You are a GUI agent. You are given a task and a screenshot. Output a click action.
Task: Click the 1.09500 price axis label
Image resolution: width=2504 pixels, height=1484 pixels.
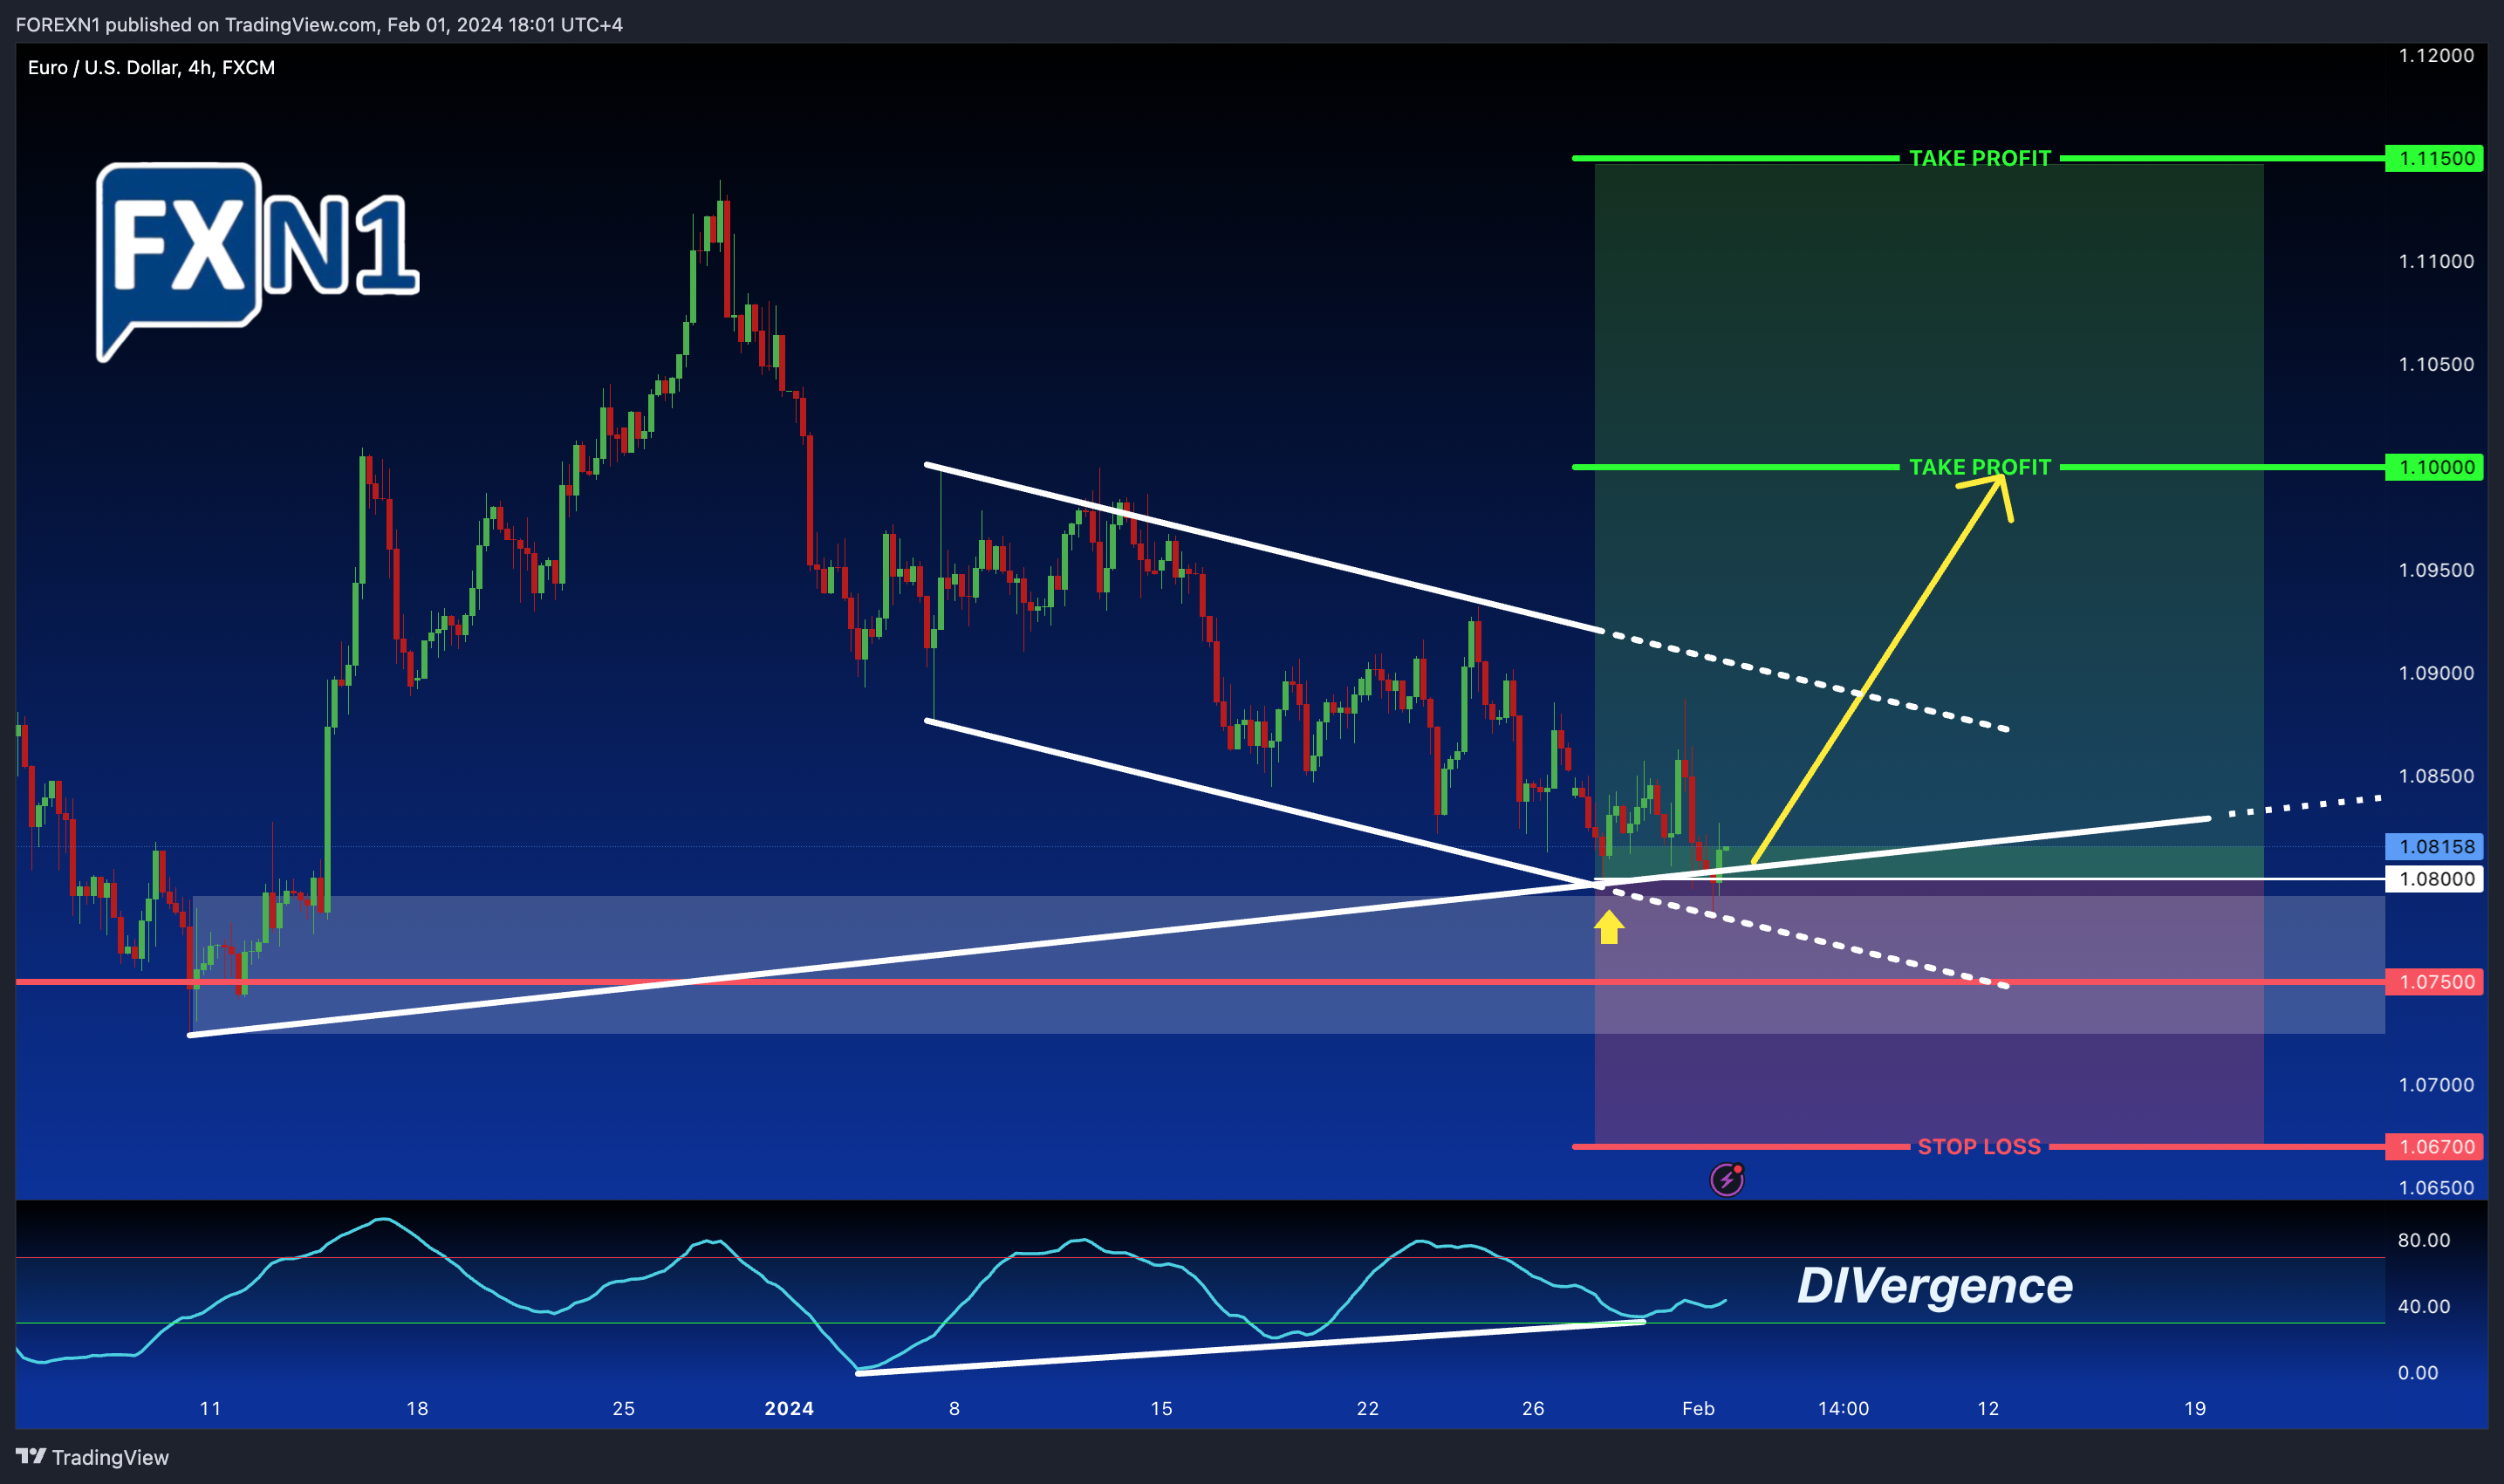tap(2436, 570)
